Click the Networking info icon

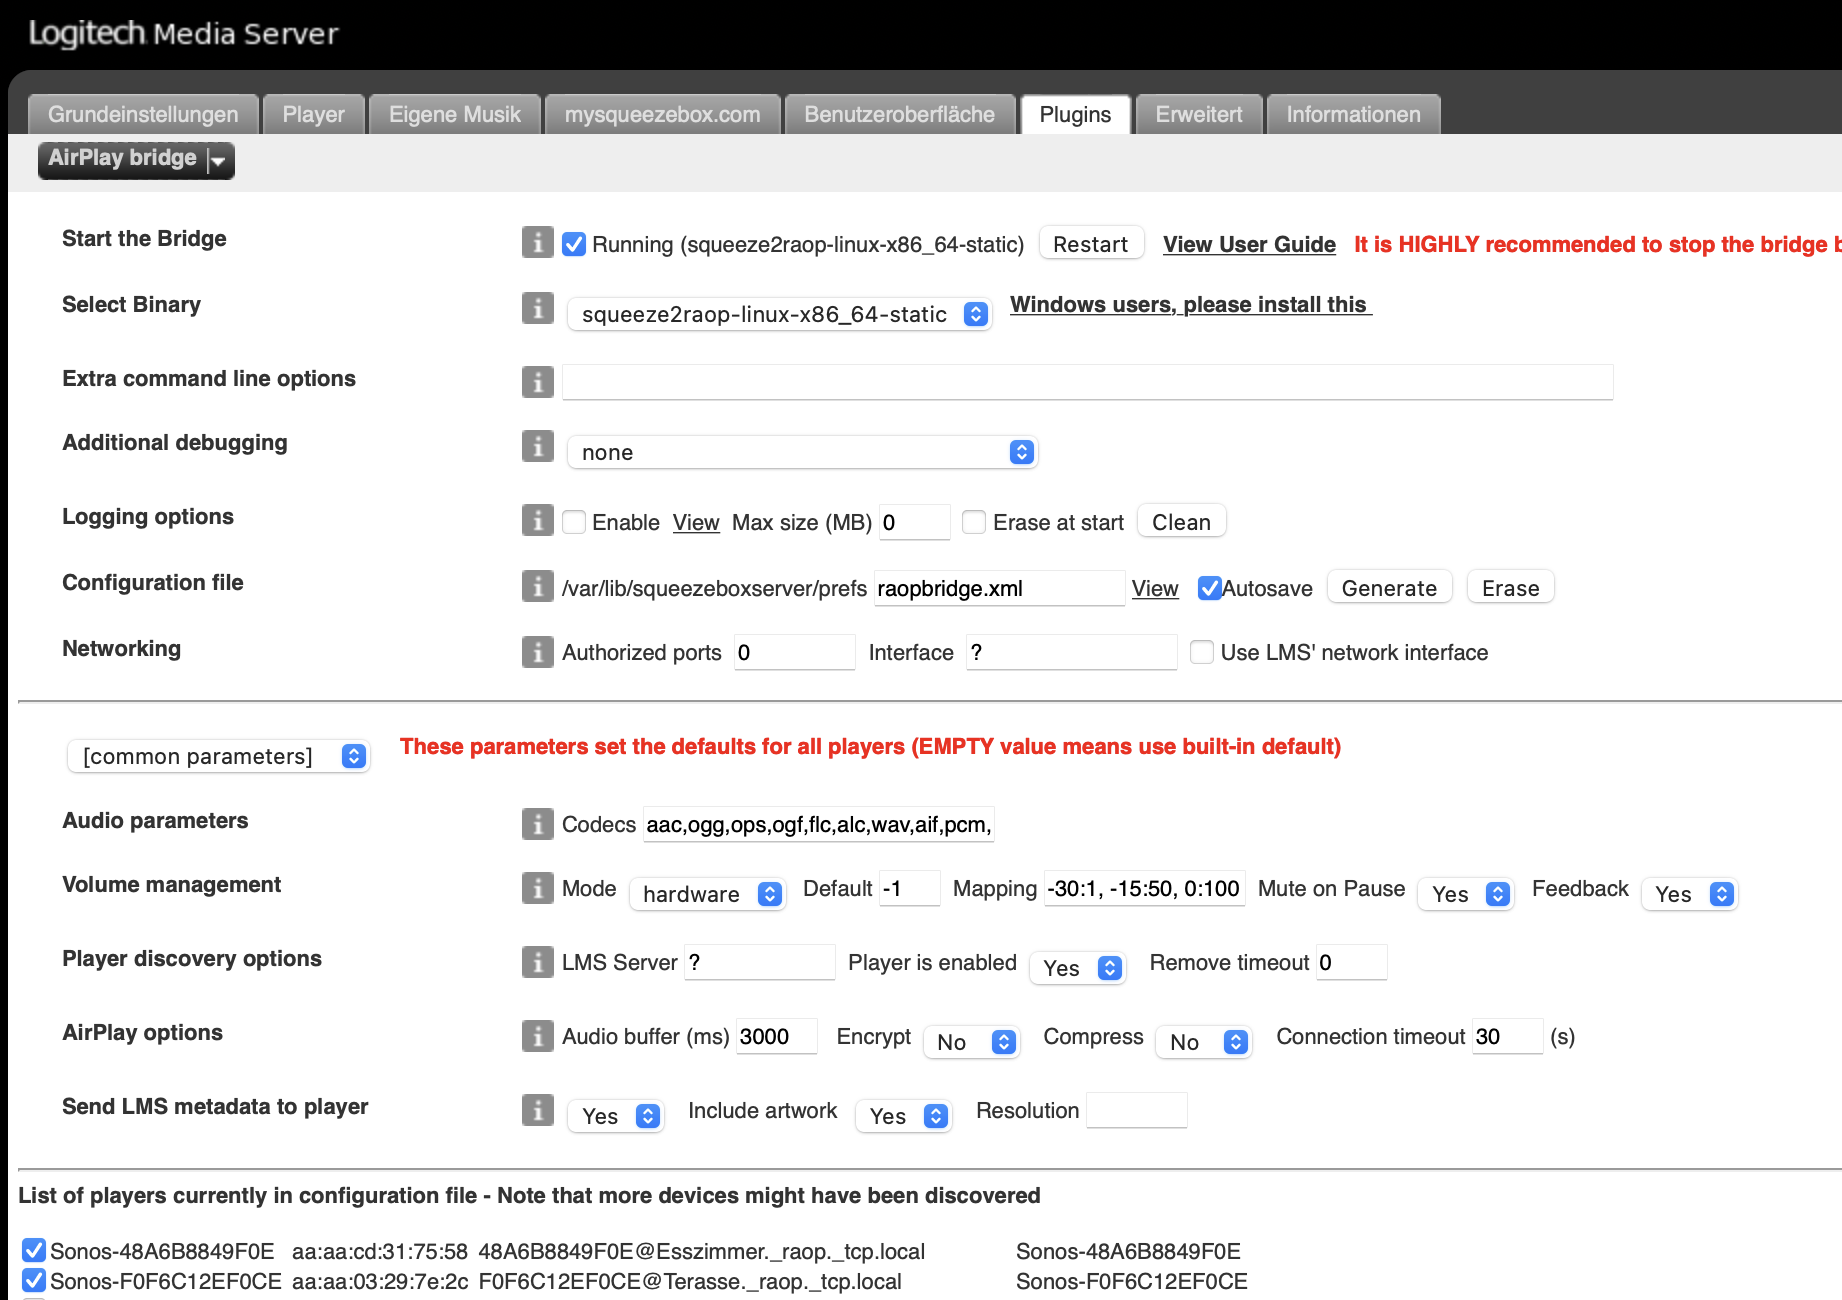click(537, 652)
